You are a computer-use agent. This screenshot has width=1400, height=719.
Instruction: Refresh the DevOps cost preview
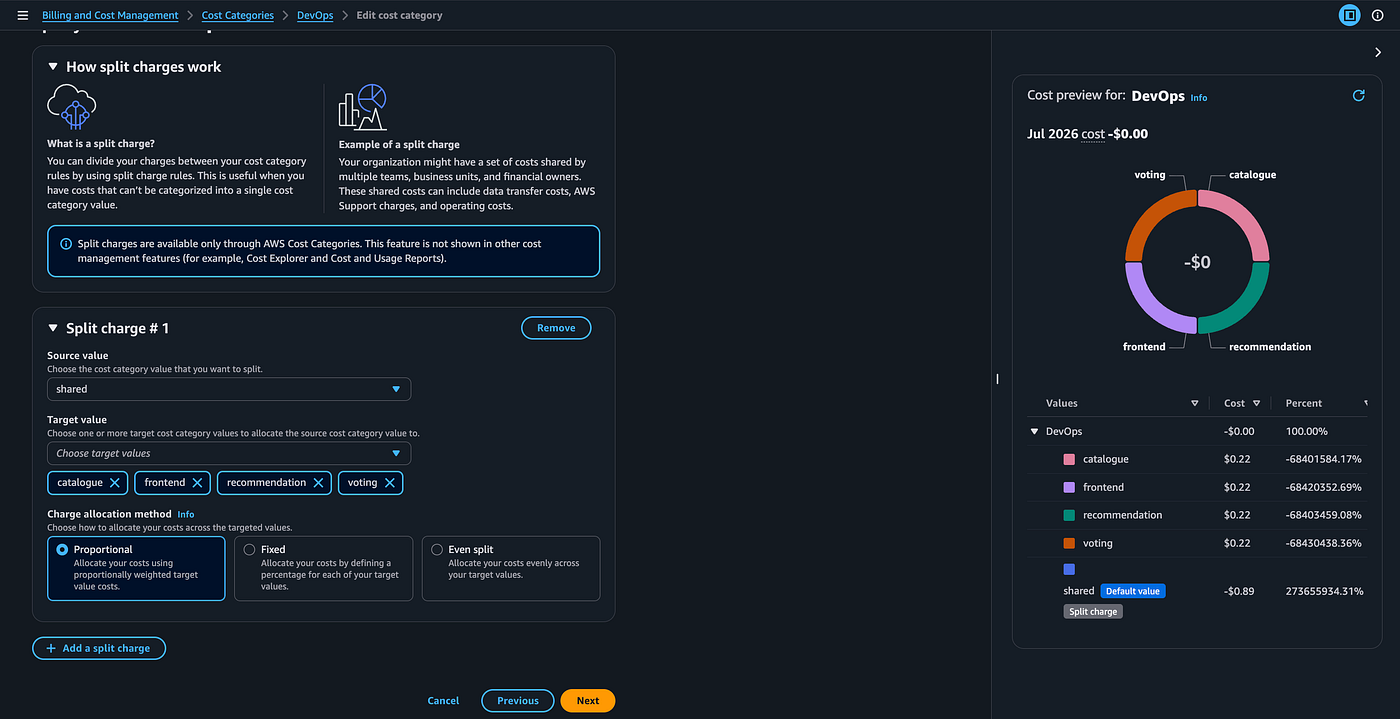(x=1358, y=96)
